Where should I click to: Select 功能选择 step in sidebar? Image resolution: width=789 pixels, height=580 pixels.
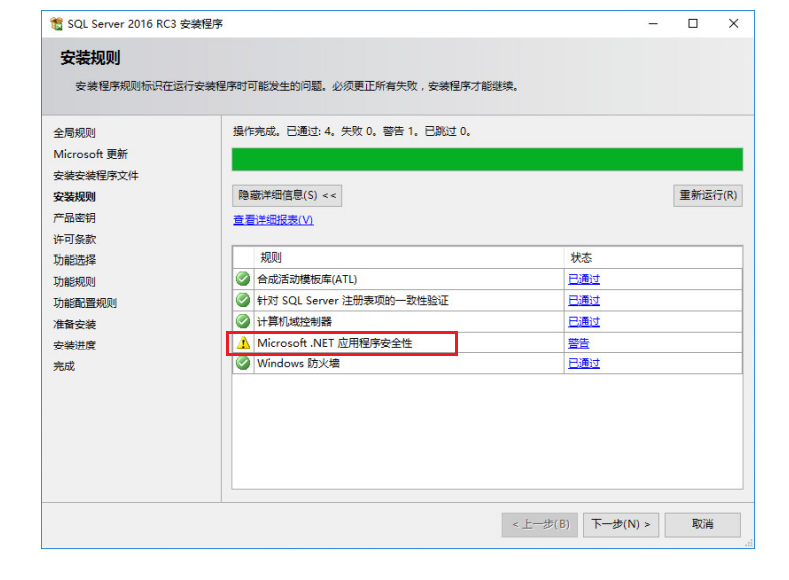74,260
